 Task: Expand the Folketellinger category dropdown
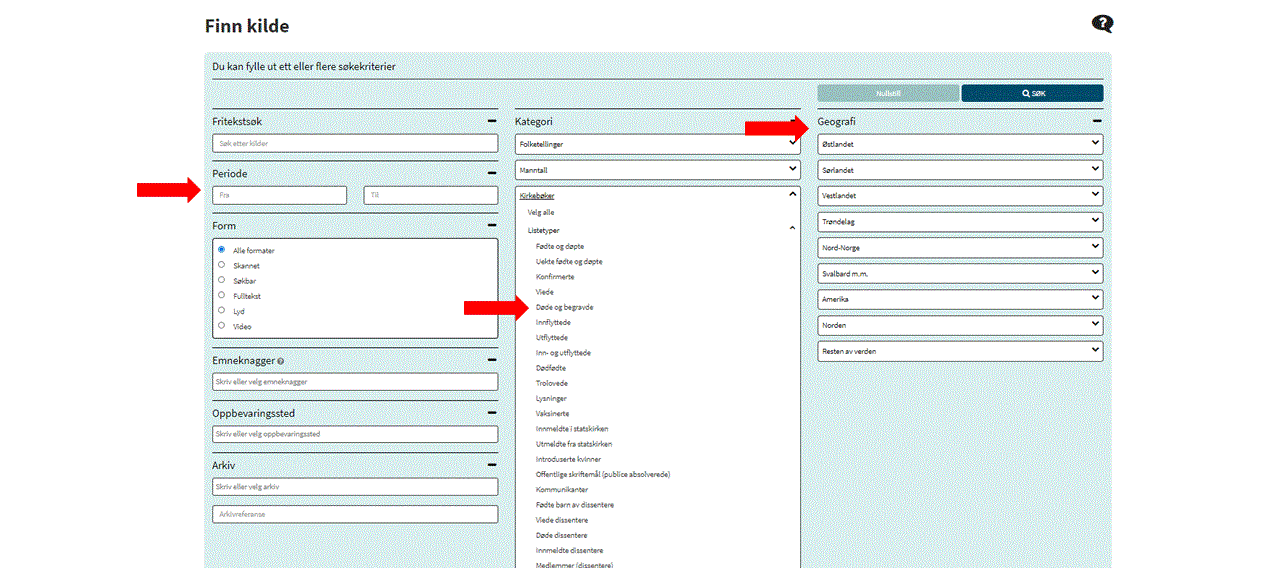[657, 144]
